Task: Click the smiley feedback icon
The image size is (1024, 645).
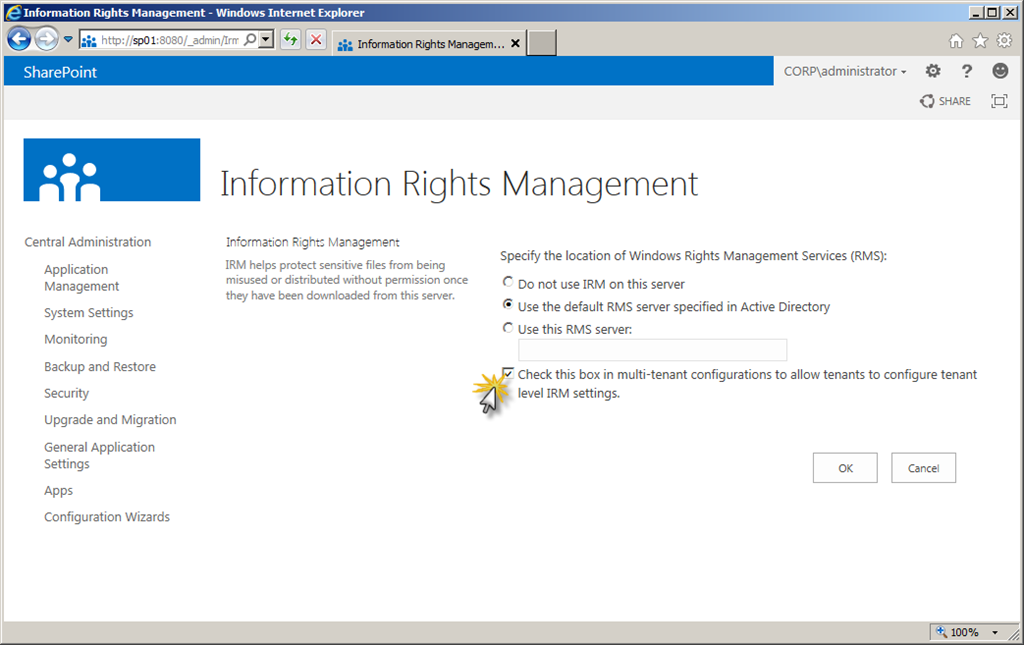Action: point(1000,71)
